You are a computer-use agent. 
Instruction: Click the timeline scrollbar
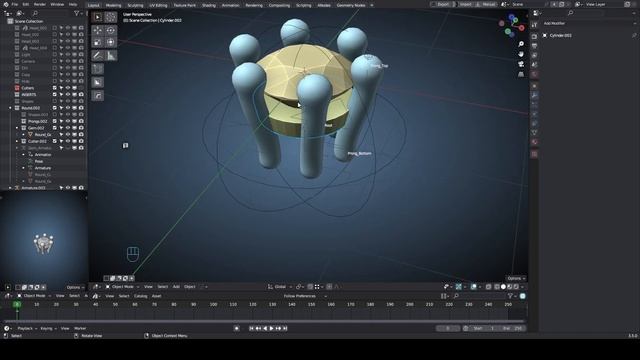(265, 321)
